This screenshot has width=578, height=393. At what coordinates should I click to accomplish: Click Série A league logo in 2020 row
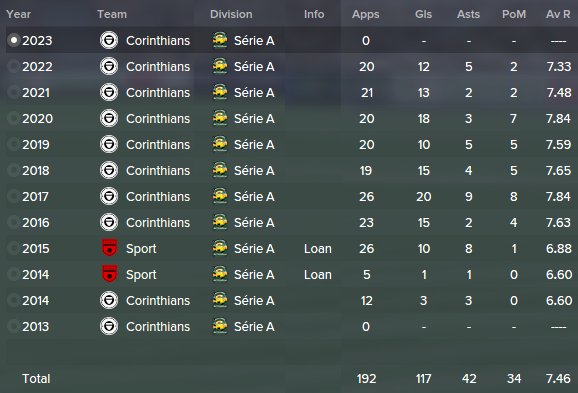(x=220, y=118)
